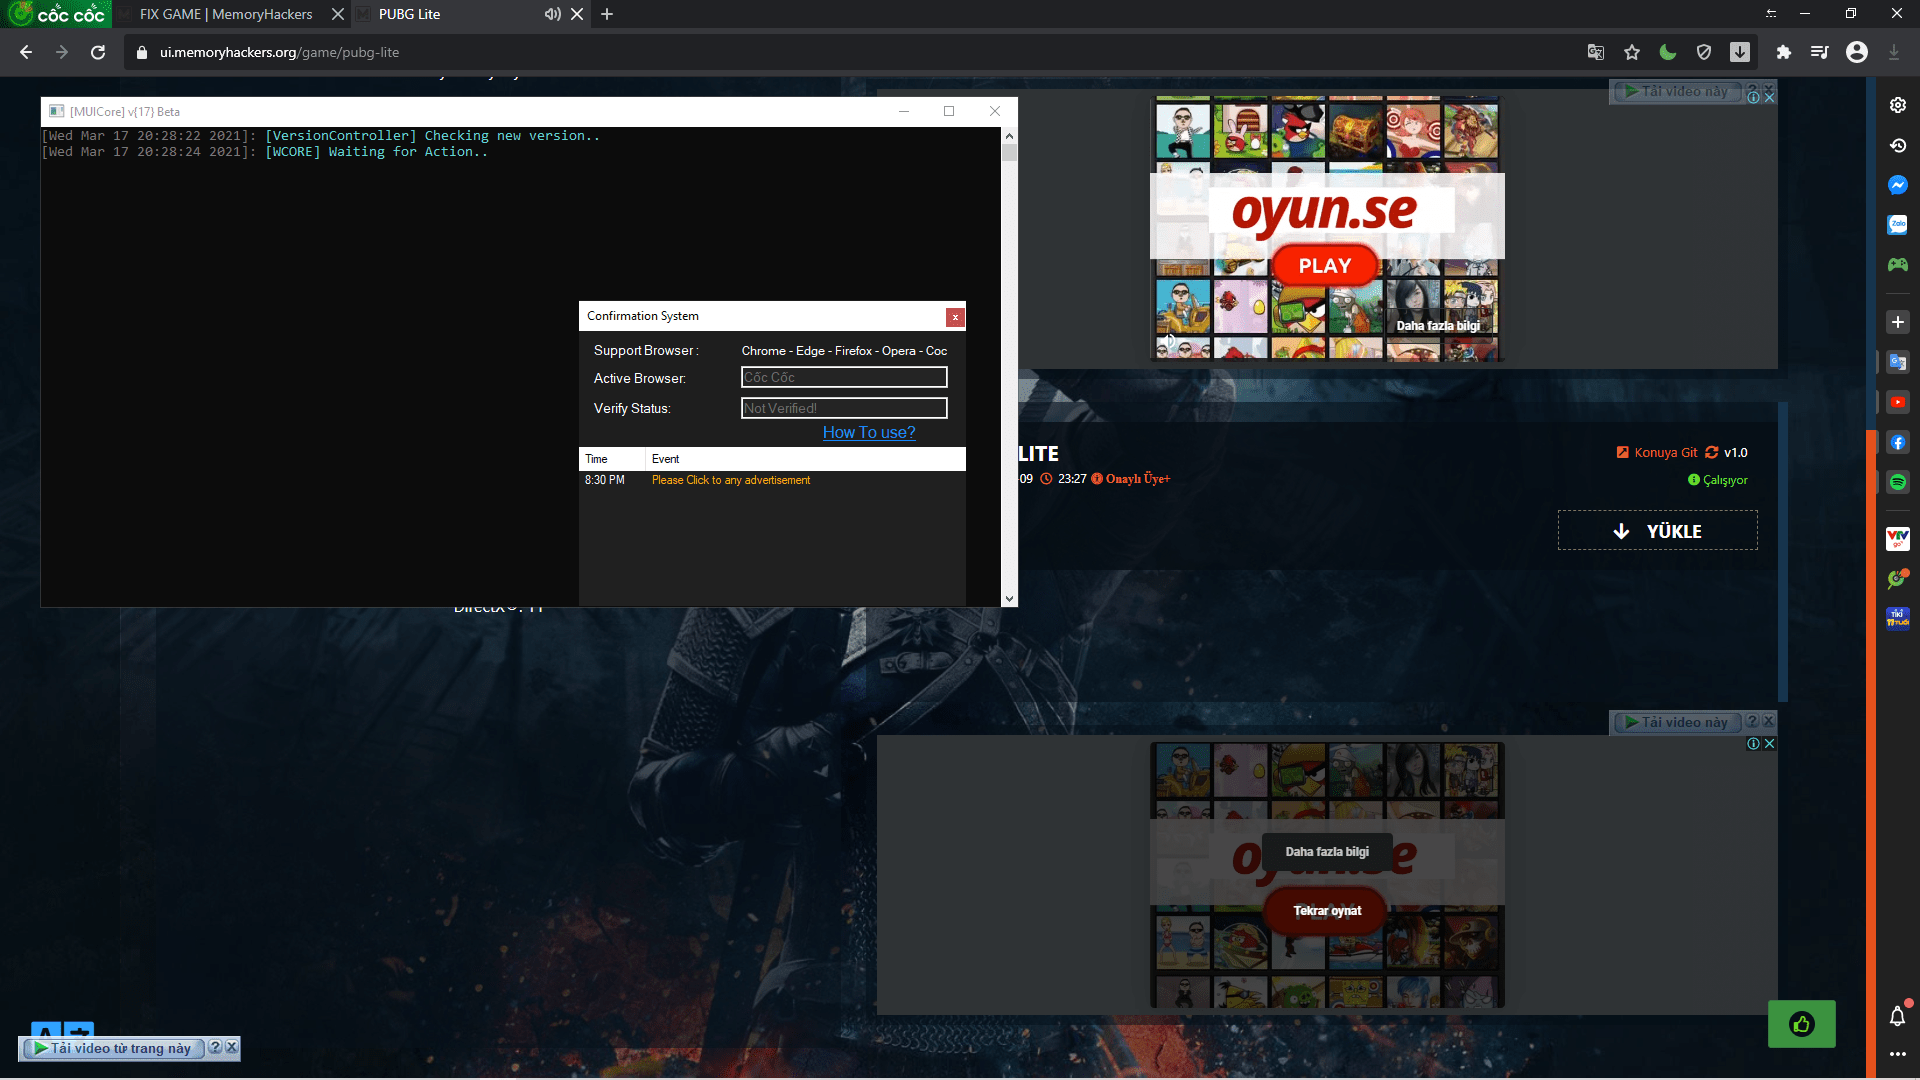The image size is (1920, 1080).
Task: Click the How To use? link
Action: [x=869, y=432]
